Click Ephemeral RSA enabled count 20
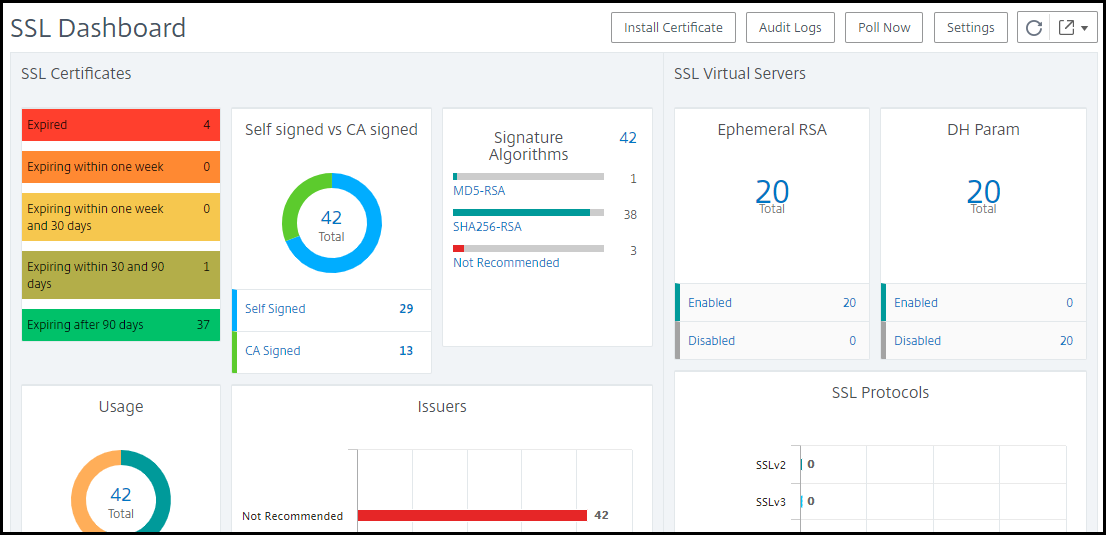The image size is (1106, 535). 849,303
